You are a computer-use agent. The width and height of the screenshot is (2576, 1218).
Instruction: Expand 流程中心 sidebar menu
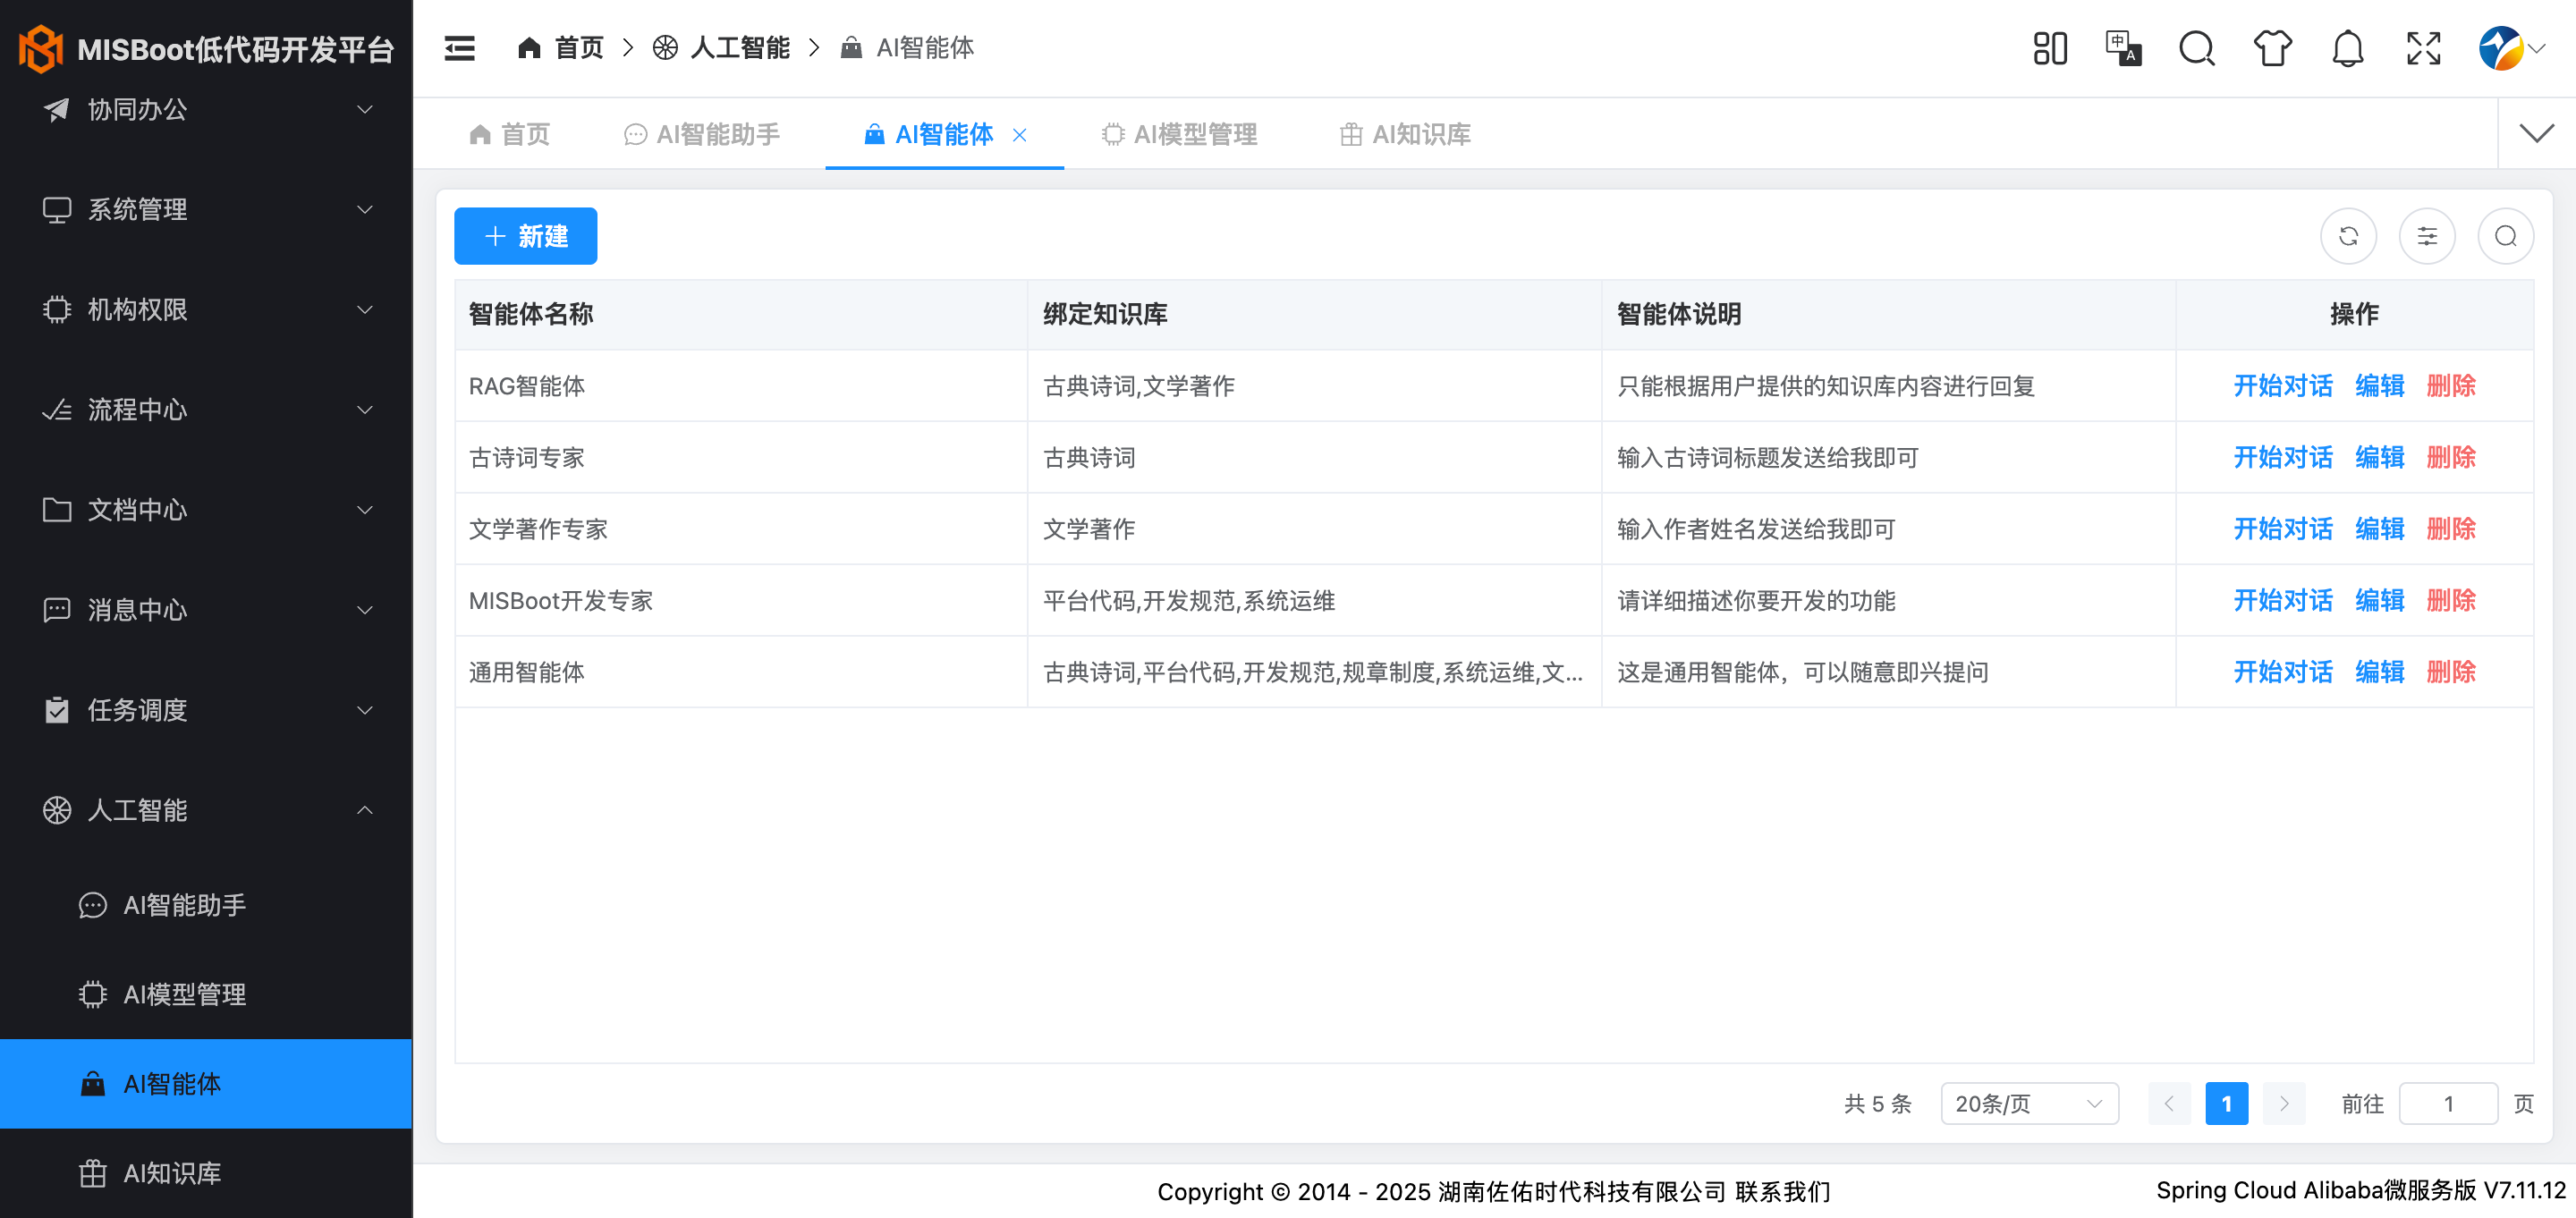pyautogui.click(x=206, y=409)
